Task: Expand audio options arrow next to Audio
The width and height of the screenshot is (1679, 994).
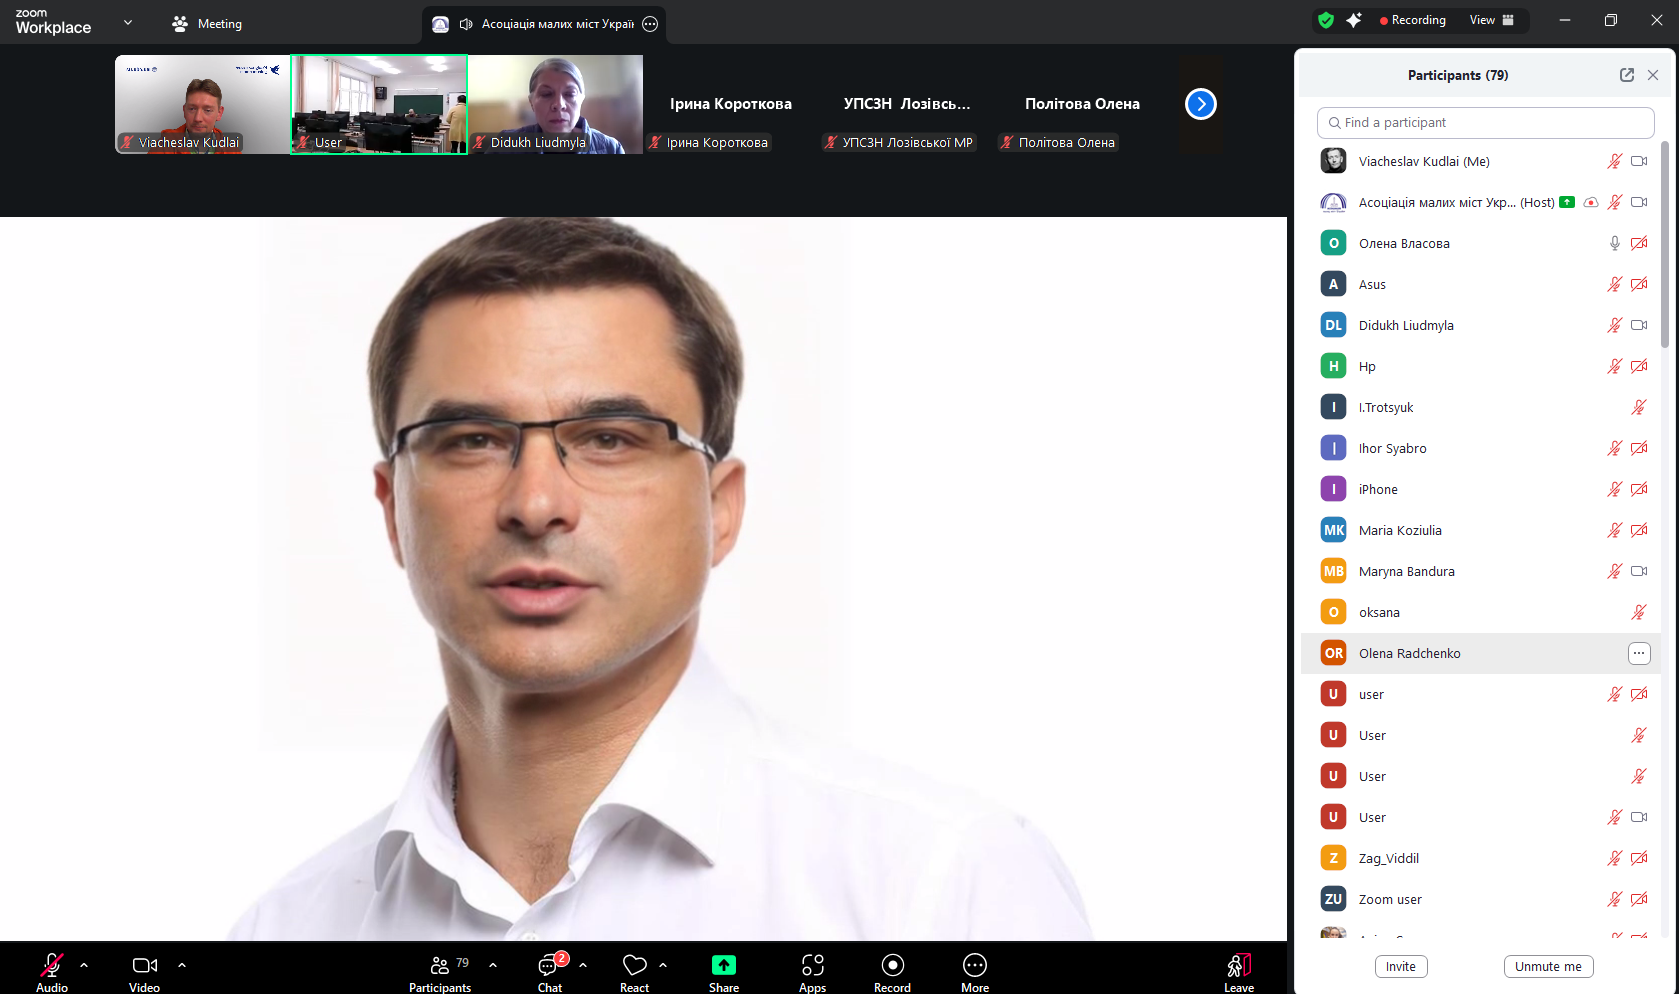Action: pos(84,965)
